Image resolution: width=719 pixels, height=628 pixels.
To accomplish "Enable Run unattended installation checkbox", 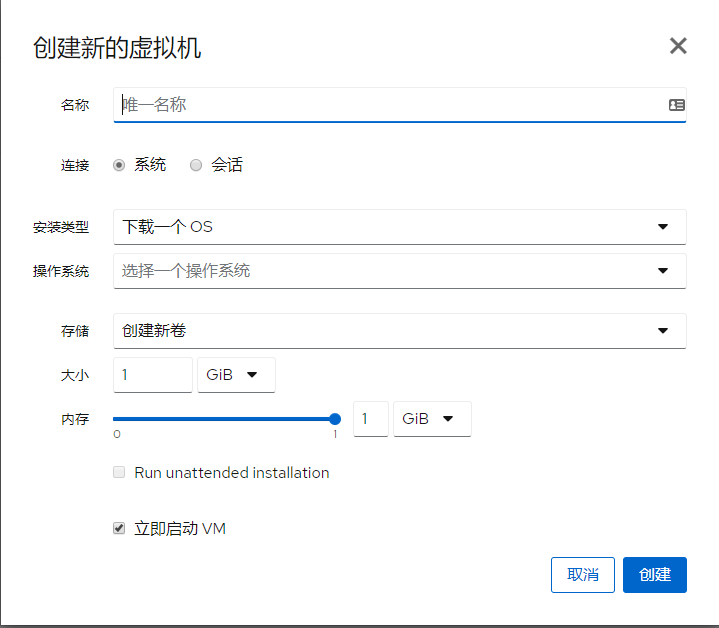I will (x=120, y=472).
